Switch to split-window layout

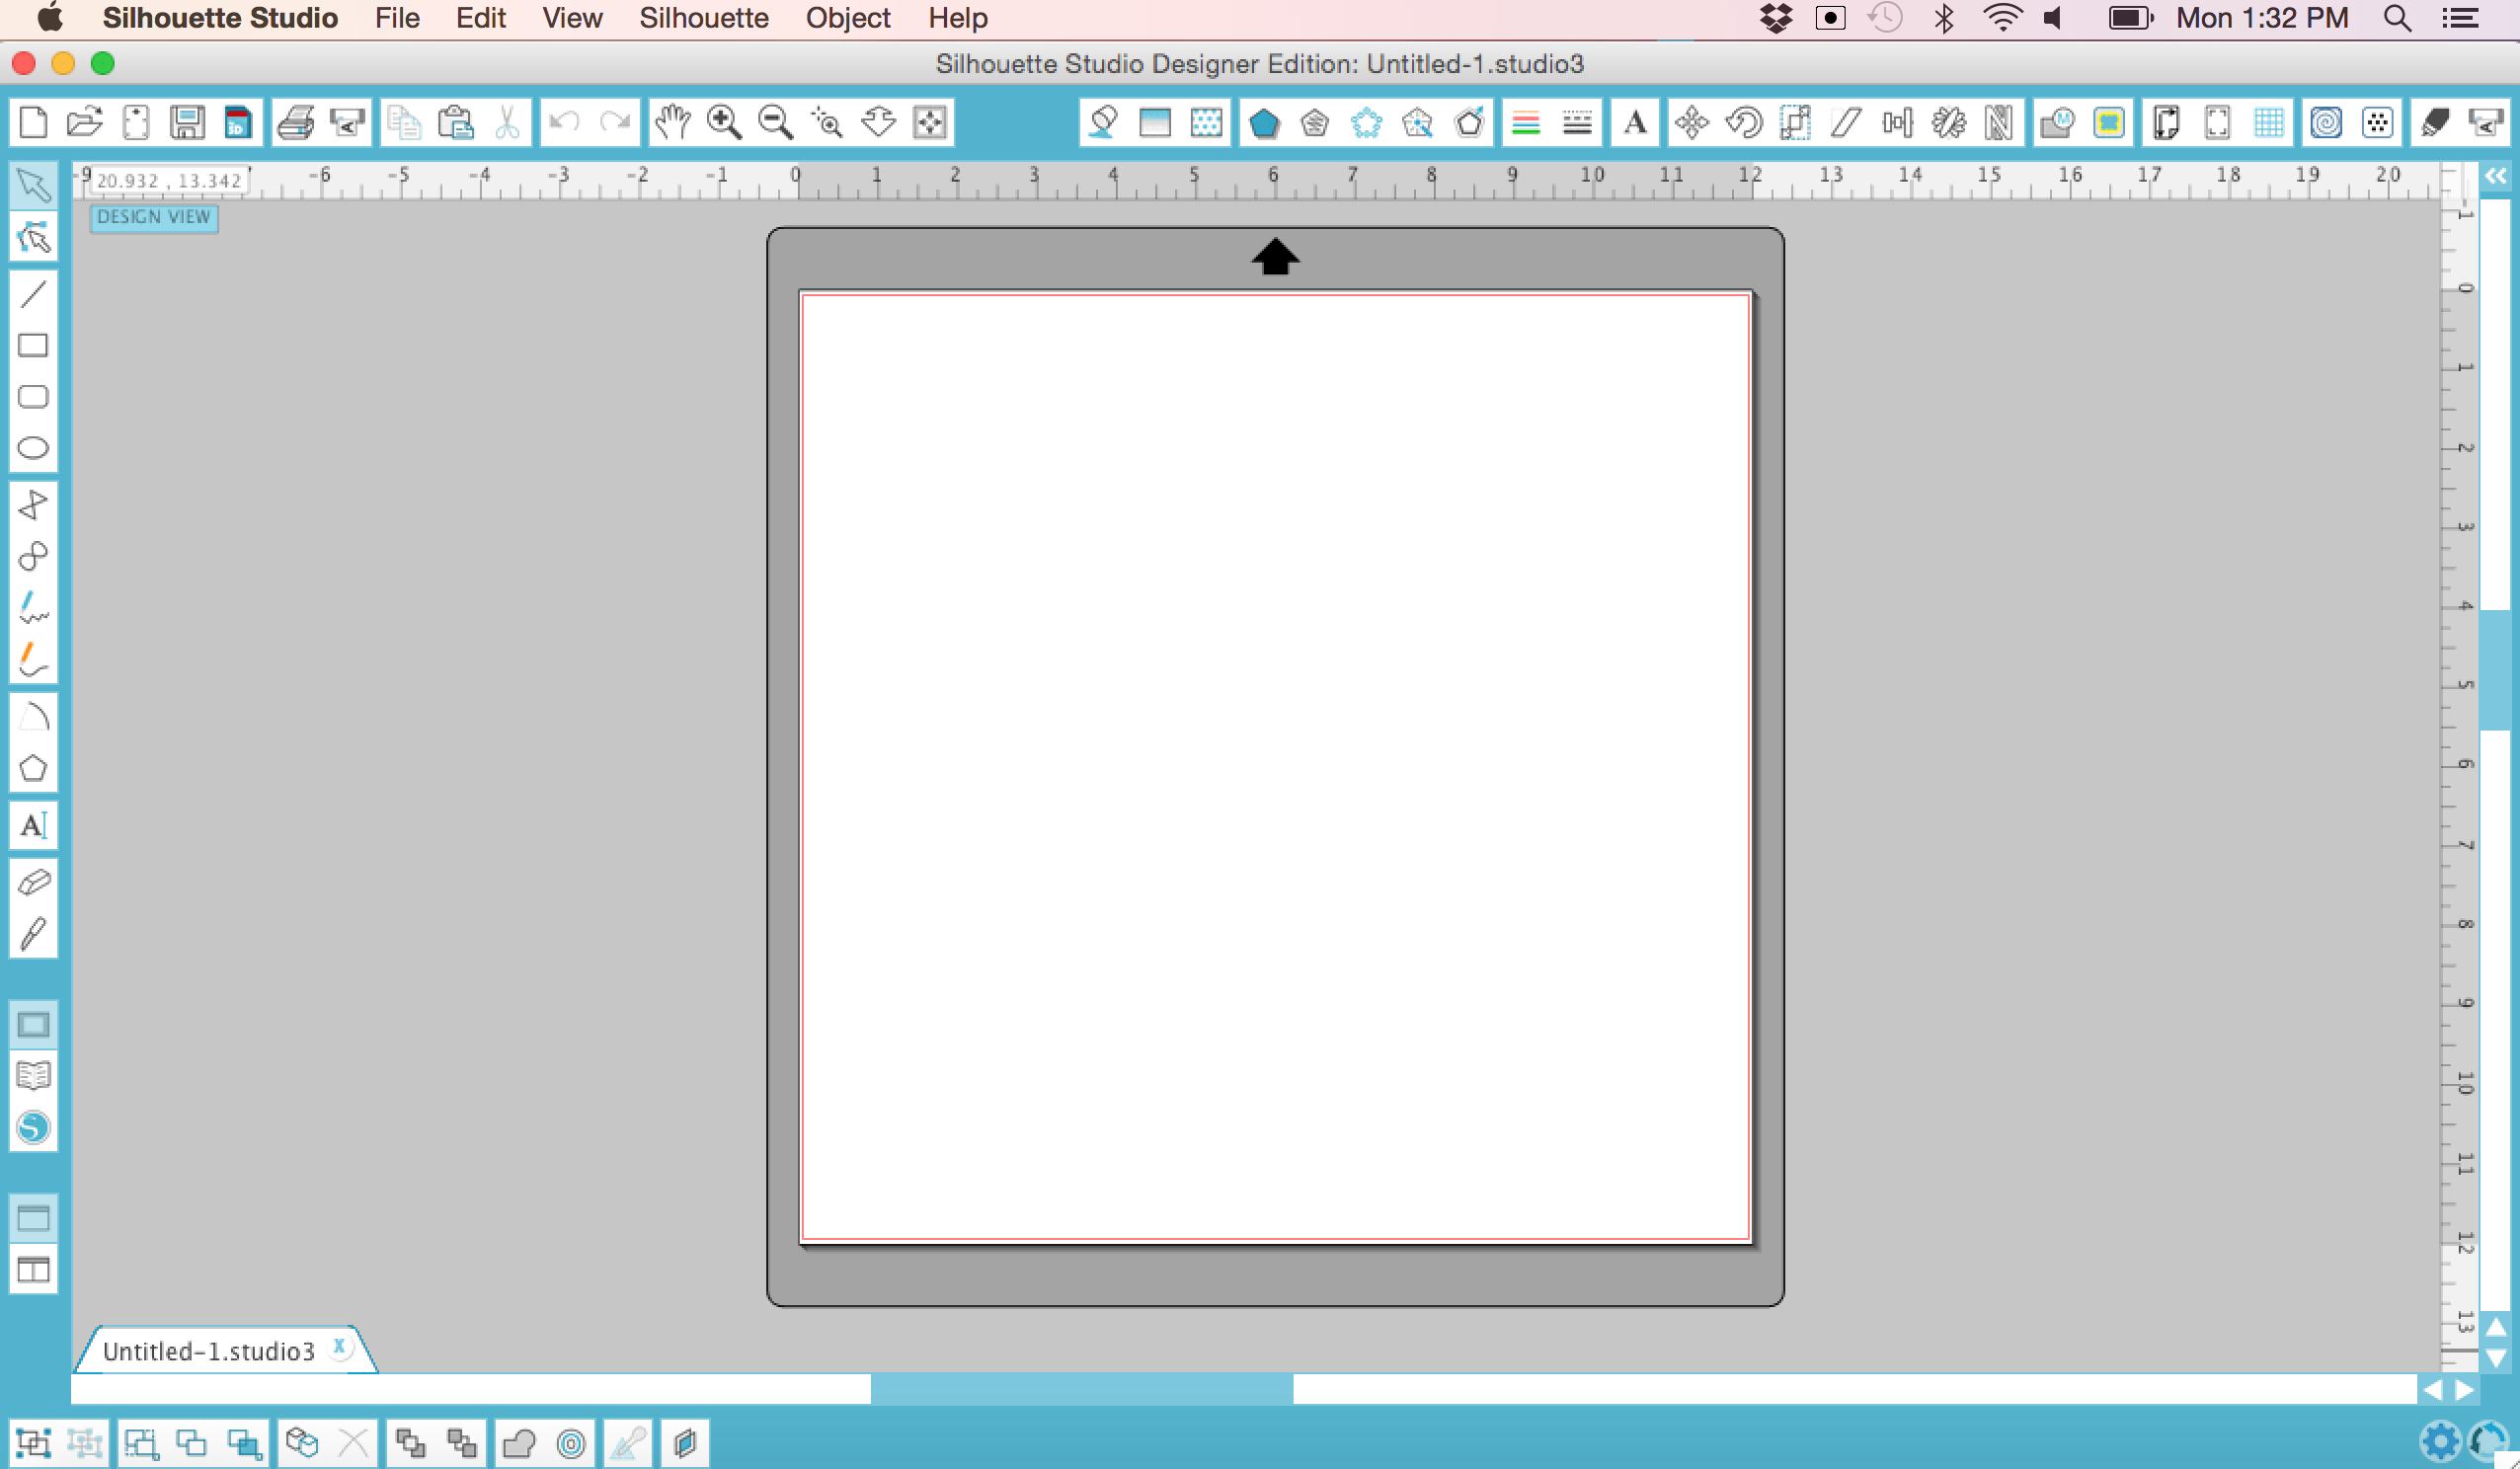click(33, 1270)
